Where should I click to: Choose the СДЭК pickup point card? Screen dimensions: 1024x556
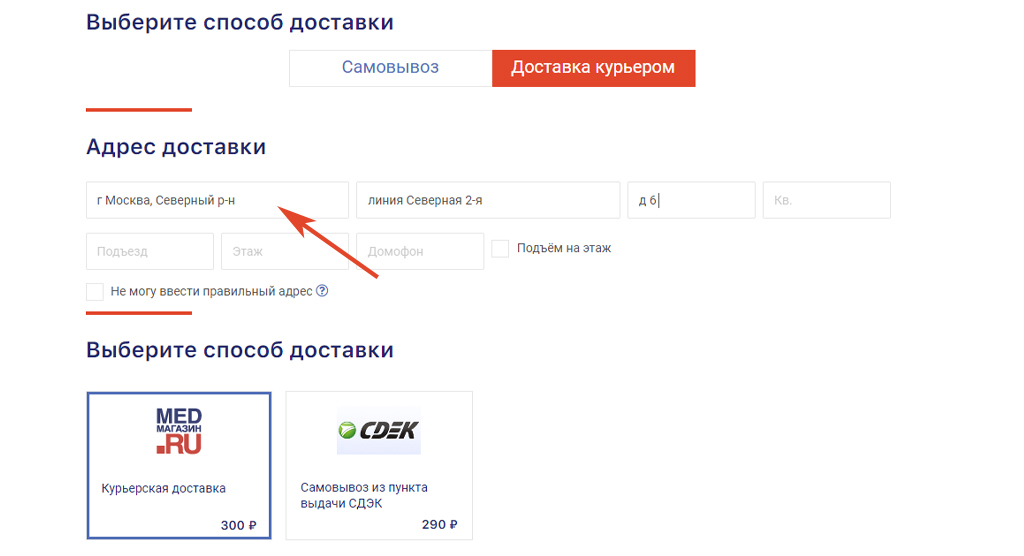click(379, 465)
